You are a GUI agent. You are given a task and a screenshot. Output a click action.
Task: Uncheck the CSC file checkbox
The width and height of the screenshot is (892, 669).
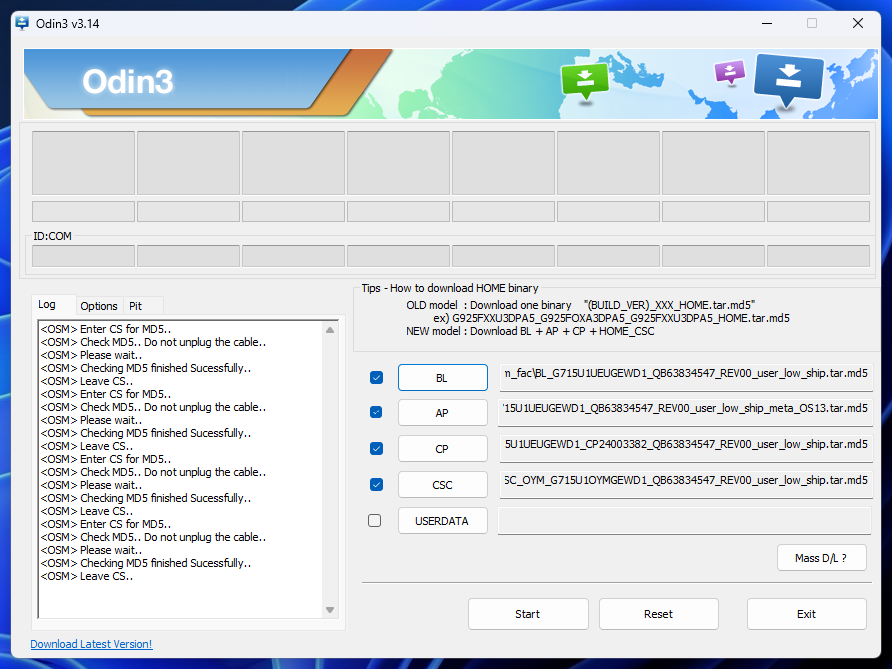tap(376, 484)
